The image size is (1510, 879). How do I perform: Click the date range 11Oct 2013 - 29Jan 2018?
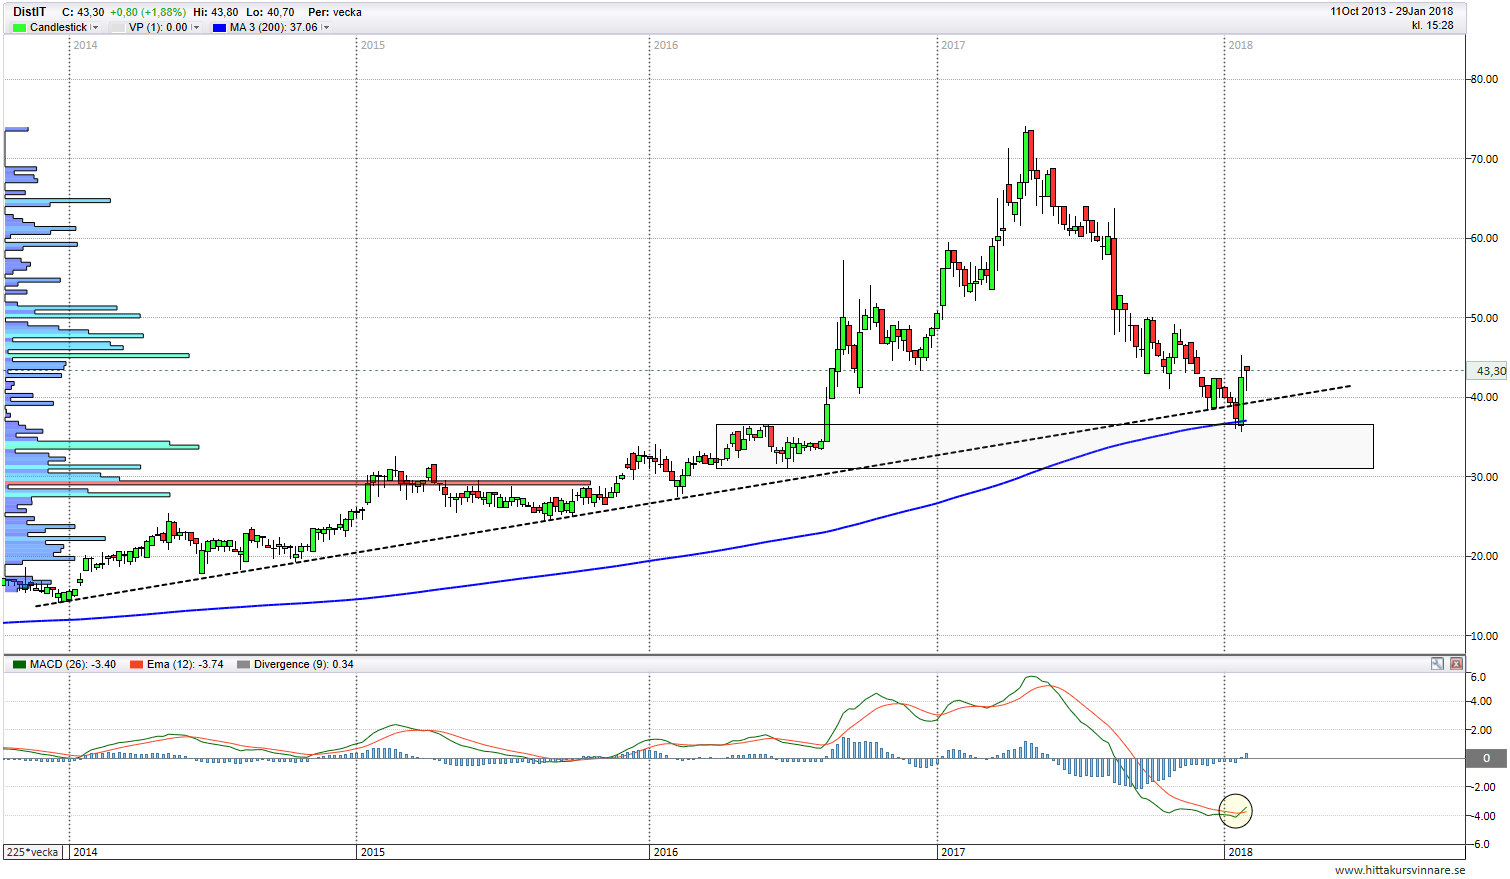(1391, 11)
